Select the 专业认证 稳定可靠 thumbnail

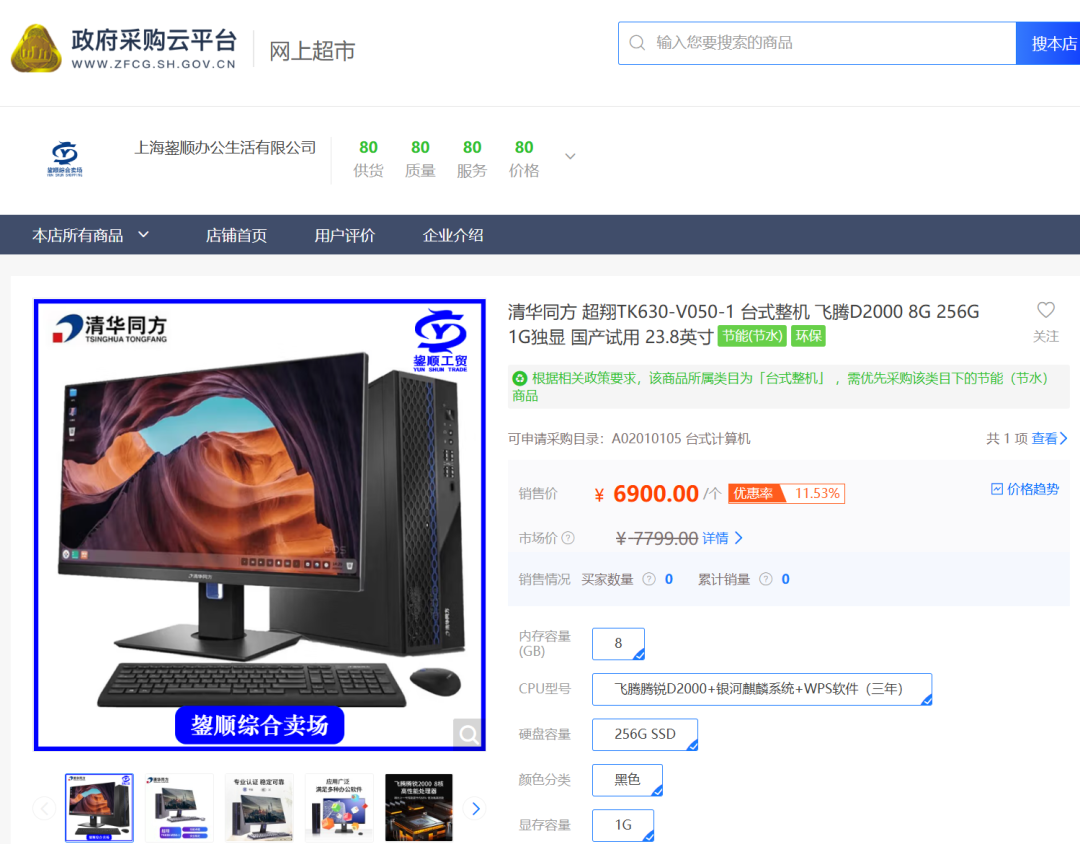point(259,807)
